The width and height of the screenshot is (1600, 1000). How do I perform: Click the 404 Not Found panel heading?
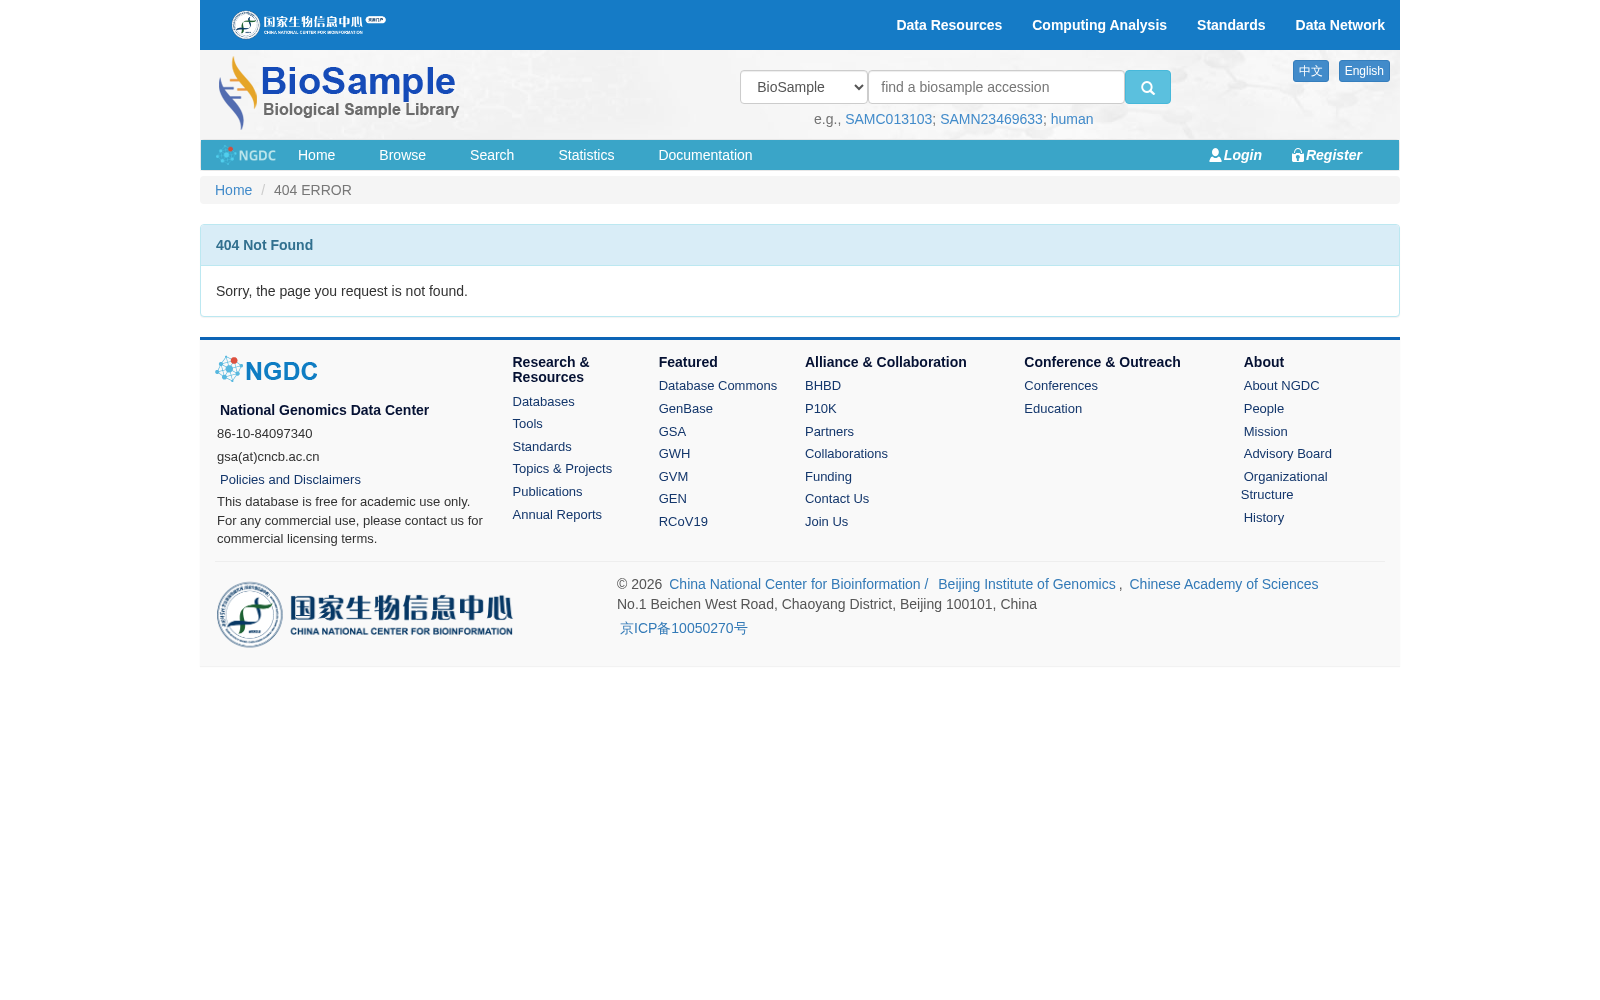800,245
